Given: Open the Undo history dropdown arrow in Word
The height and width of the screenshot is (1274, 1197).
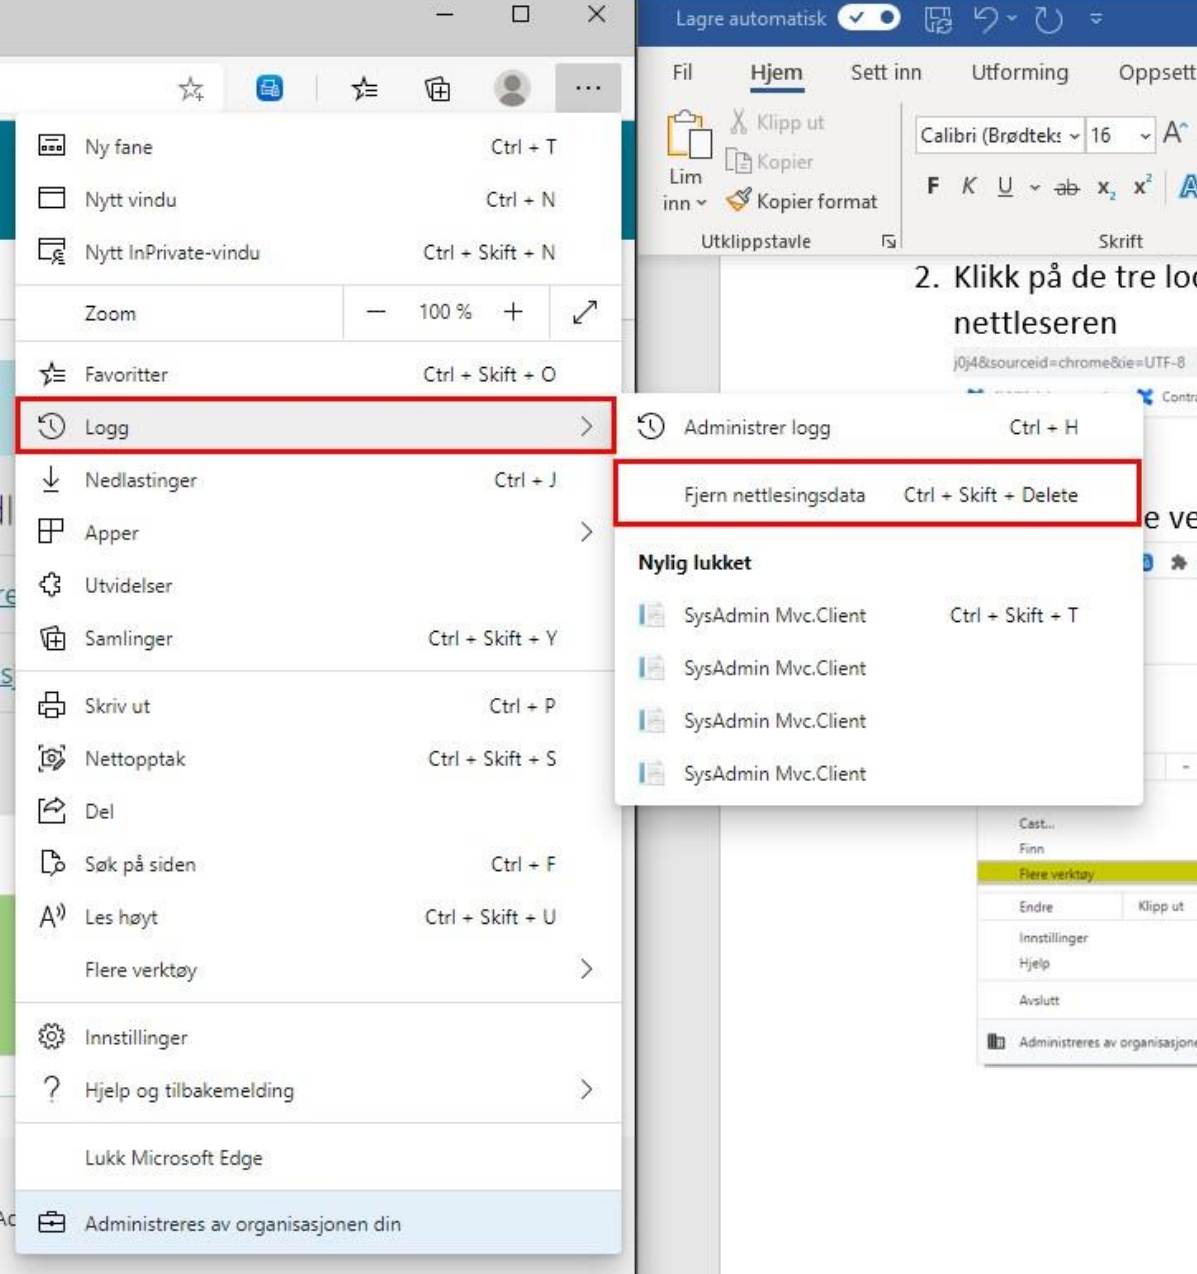Looking at the screenshot, I should click(1012, 19).
